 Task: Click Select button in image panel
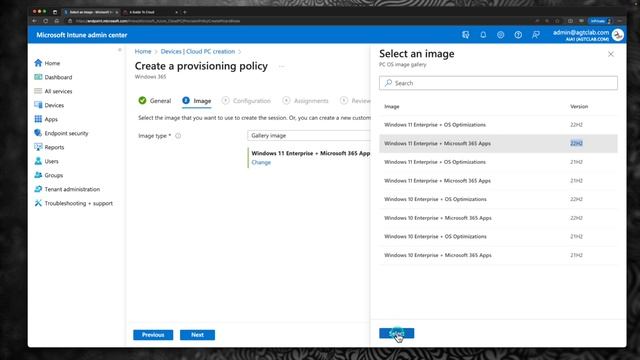[x=396, y=333]
